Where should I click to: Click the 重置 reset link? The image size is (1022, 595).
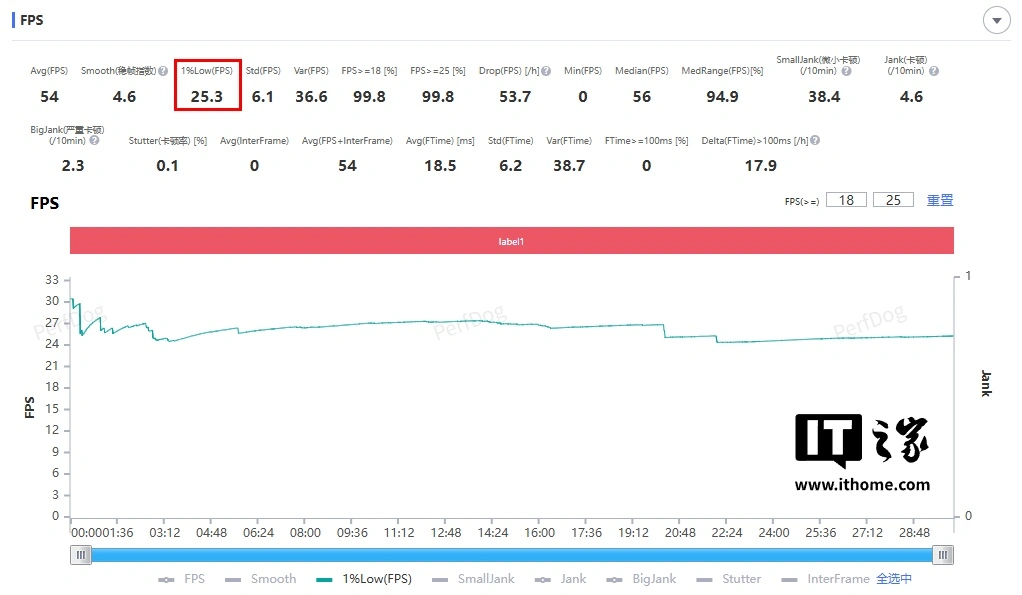coord(940,200)
